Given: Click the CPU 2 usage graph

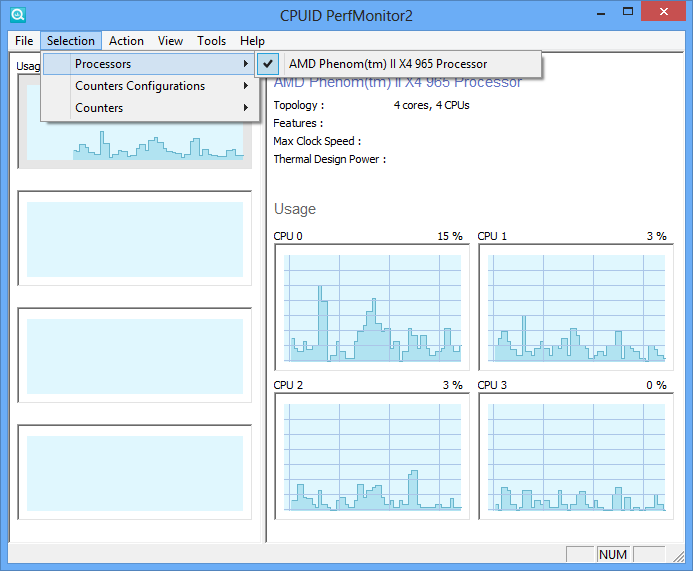Looking at the screenshot, I should pos(372,457).
